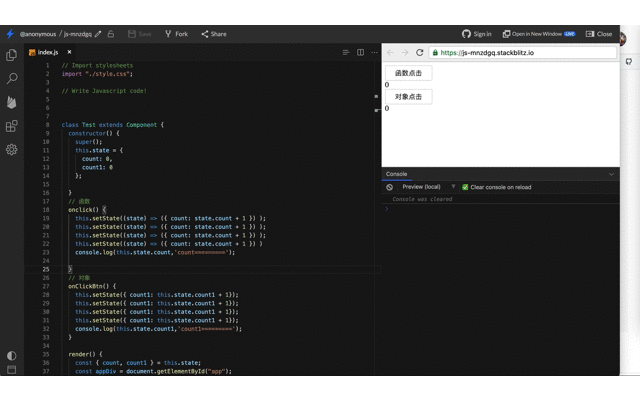Toggle the light/dark theme icon
The height and width of the screenshot is (400, 640).
[11, 356]
